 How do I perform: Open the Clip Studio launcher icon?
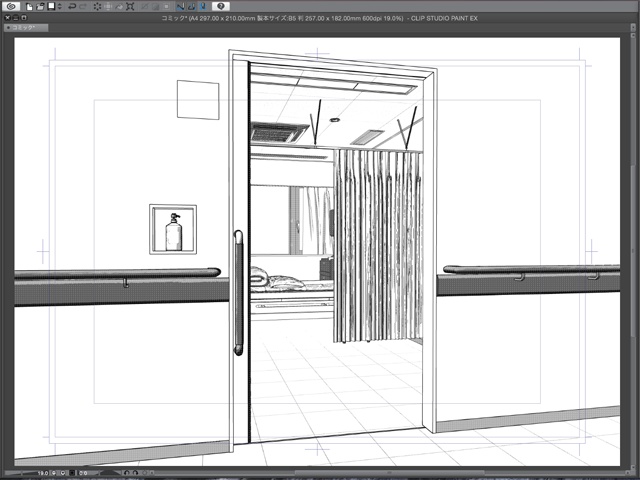[x=11, y=6]
